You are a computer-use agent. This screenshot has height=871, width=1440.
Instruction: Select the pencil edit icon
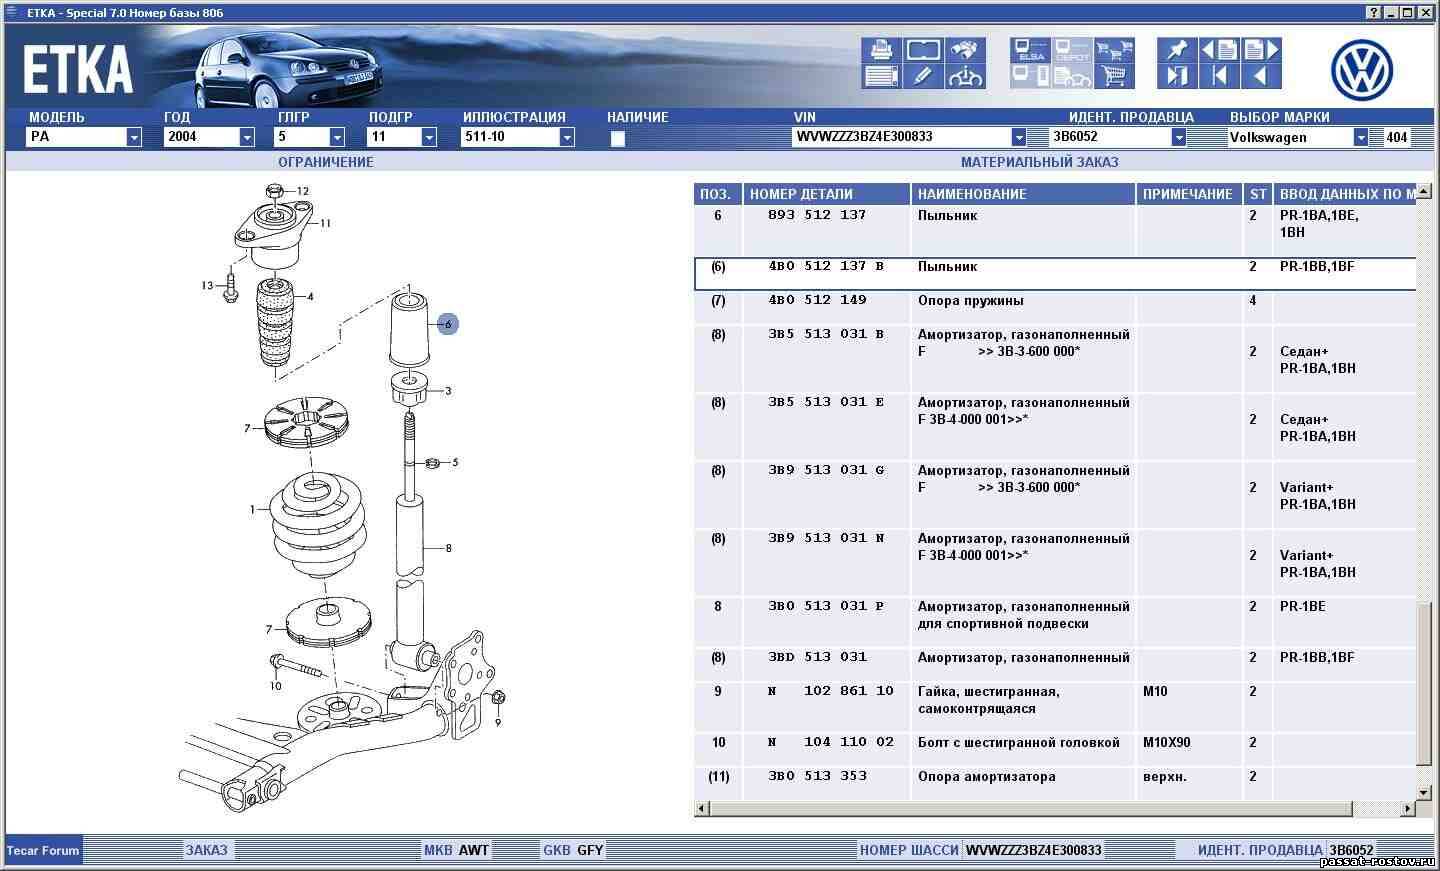coord(923,76)
